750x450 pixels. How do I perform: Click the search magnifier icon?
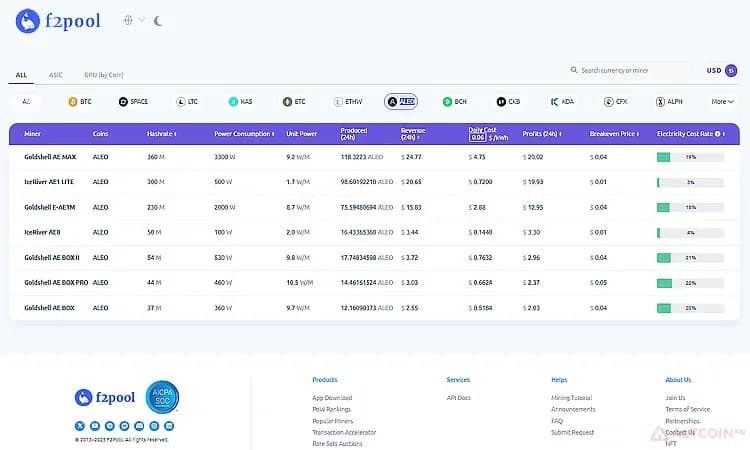(574, 70)
